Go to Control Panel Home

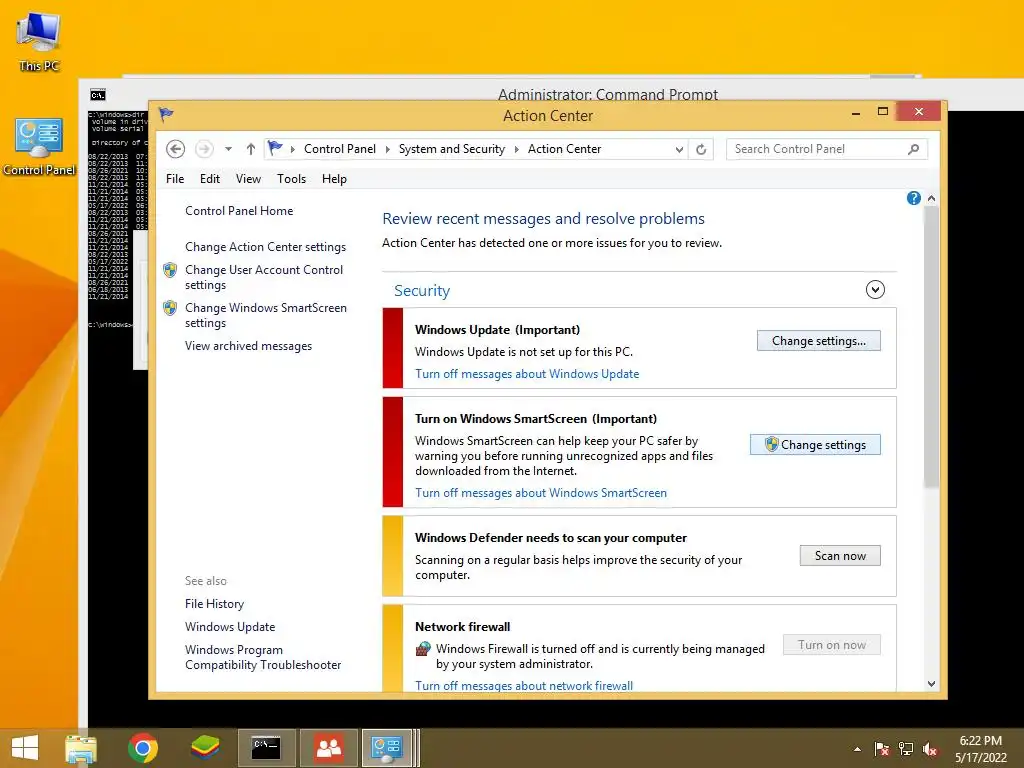pyautogui.click(x=239, y=211)
